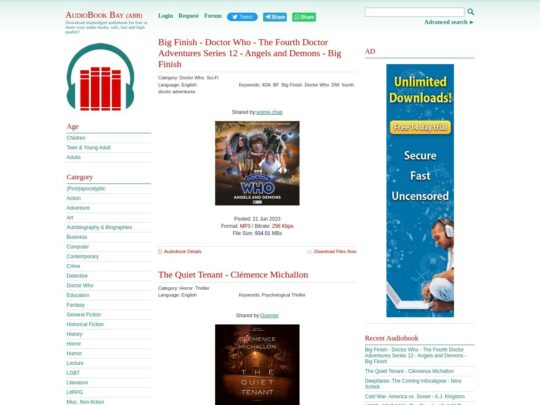The image size is (540, 405).
Task: Open the Request menu item
Action: click(188, 16)
